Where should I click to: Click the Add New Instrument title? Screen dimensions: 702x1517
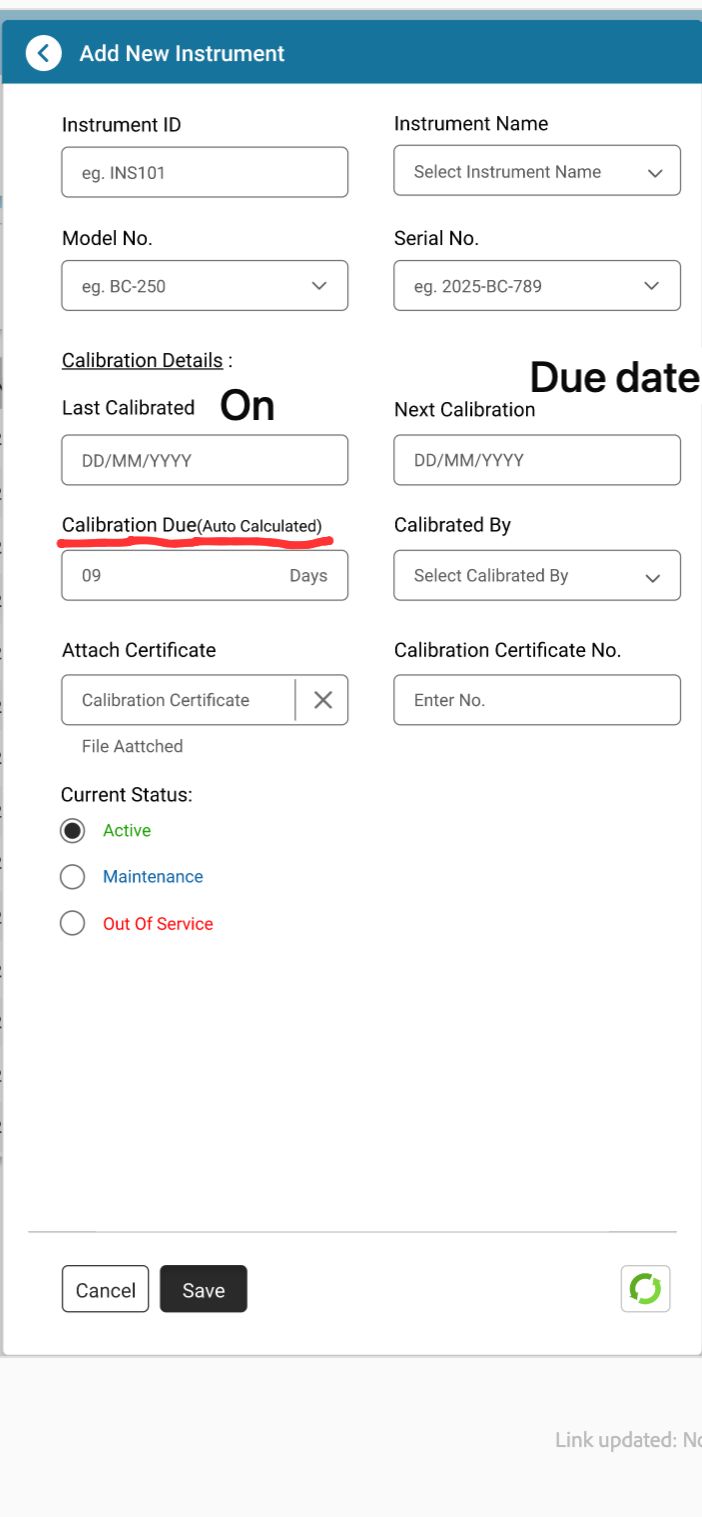pyautogui.click(x=182, y=54)
